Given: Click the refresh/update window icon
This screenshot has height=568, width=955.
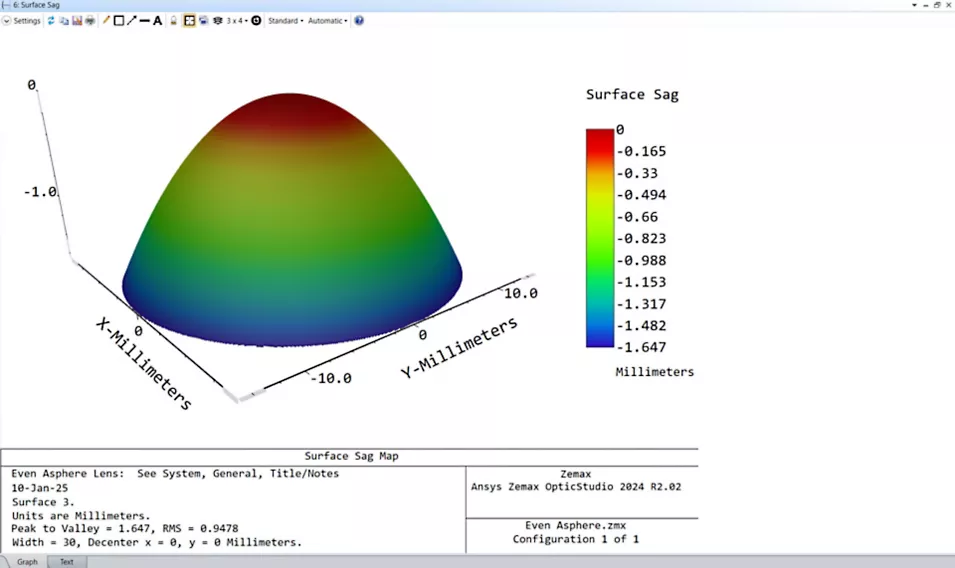Looking at the screenshot, I should tap(51, 20).
